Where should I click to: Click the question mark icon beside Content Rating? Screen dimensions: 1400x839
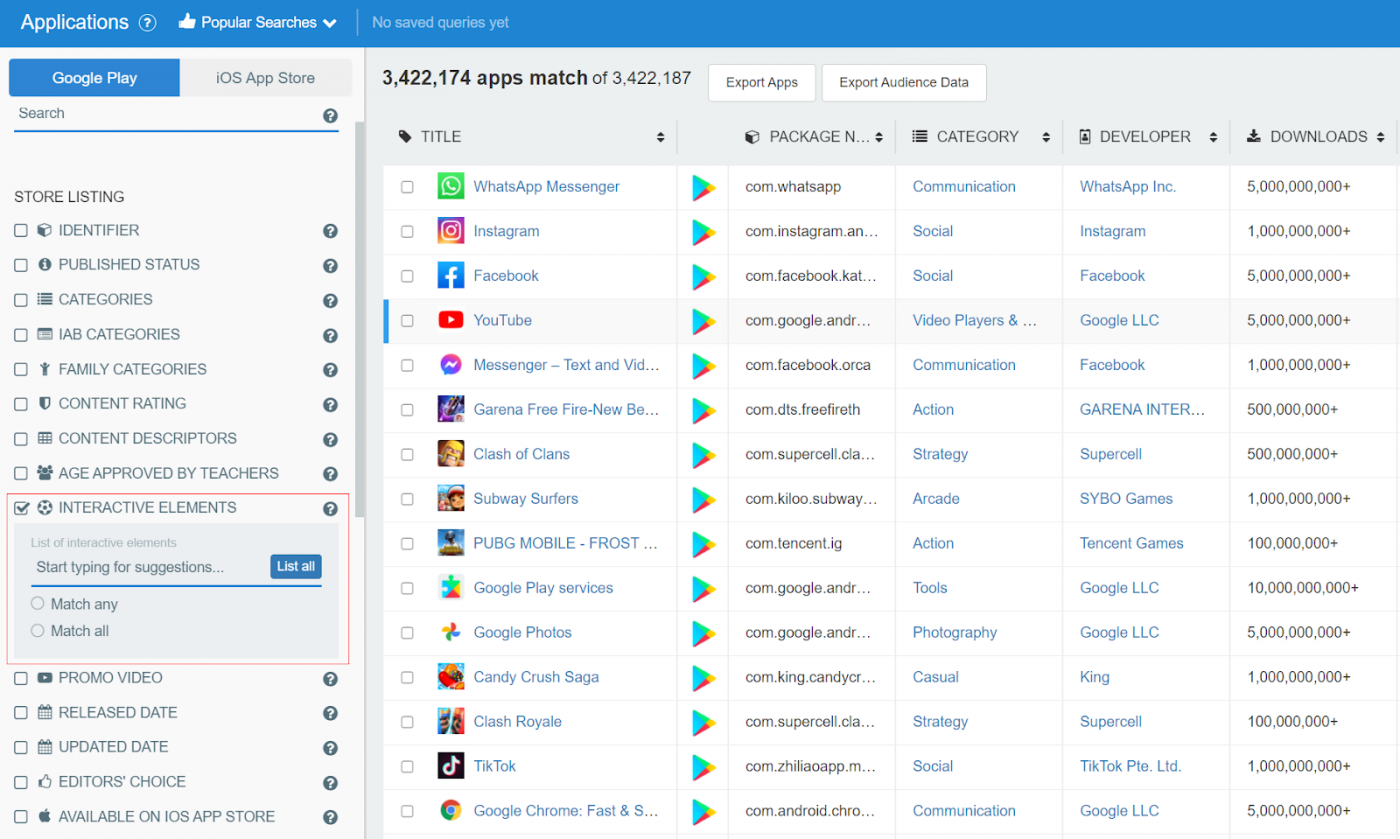[x=330, y=404]
